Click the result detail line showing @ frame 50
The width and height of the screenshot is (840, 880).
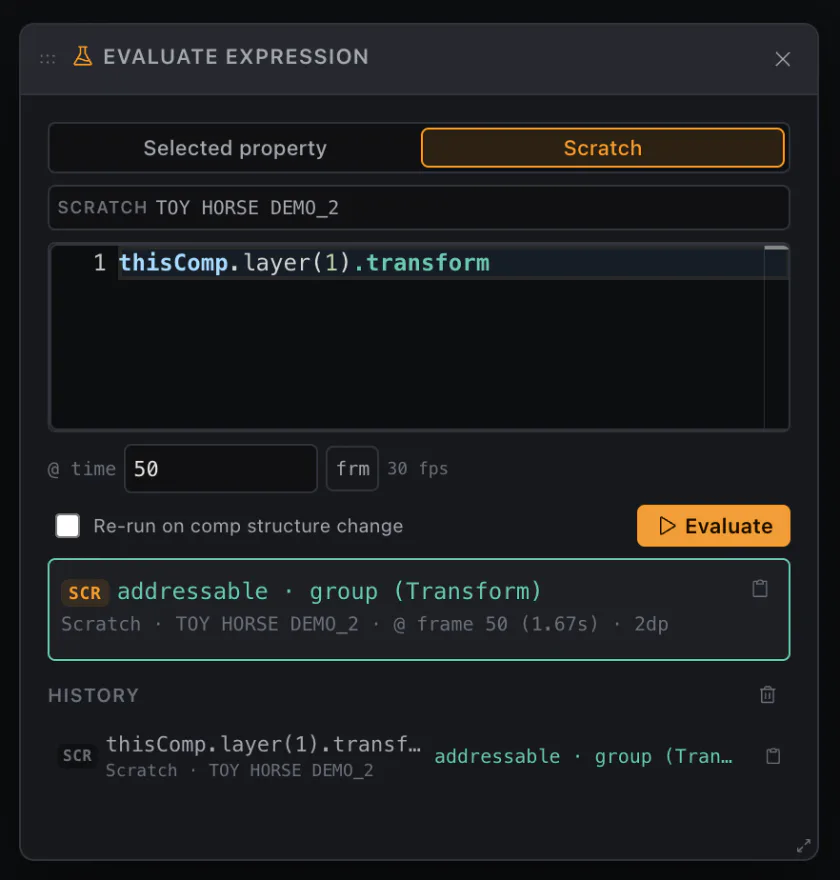pos(365,624)
